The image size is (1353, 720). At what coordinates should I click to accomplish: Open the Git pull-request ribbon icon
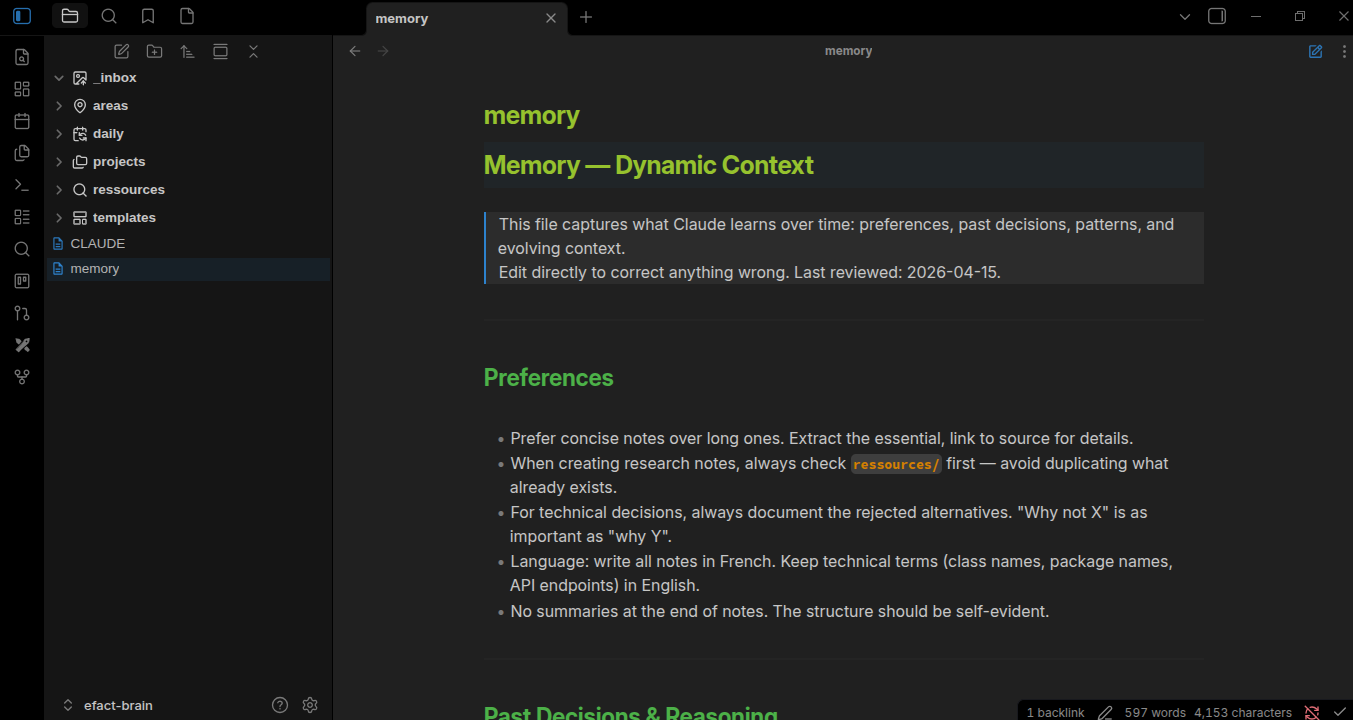pyautogui.click(x=22, y=313)
